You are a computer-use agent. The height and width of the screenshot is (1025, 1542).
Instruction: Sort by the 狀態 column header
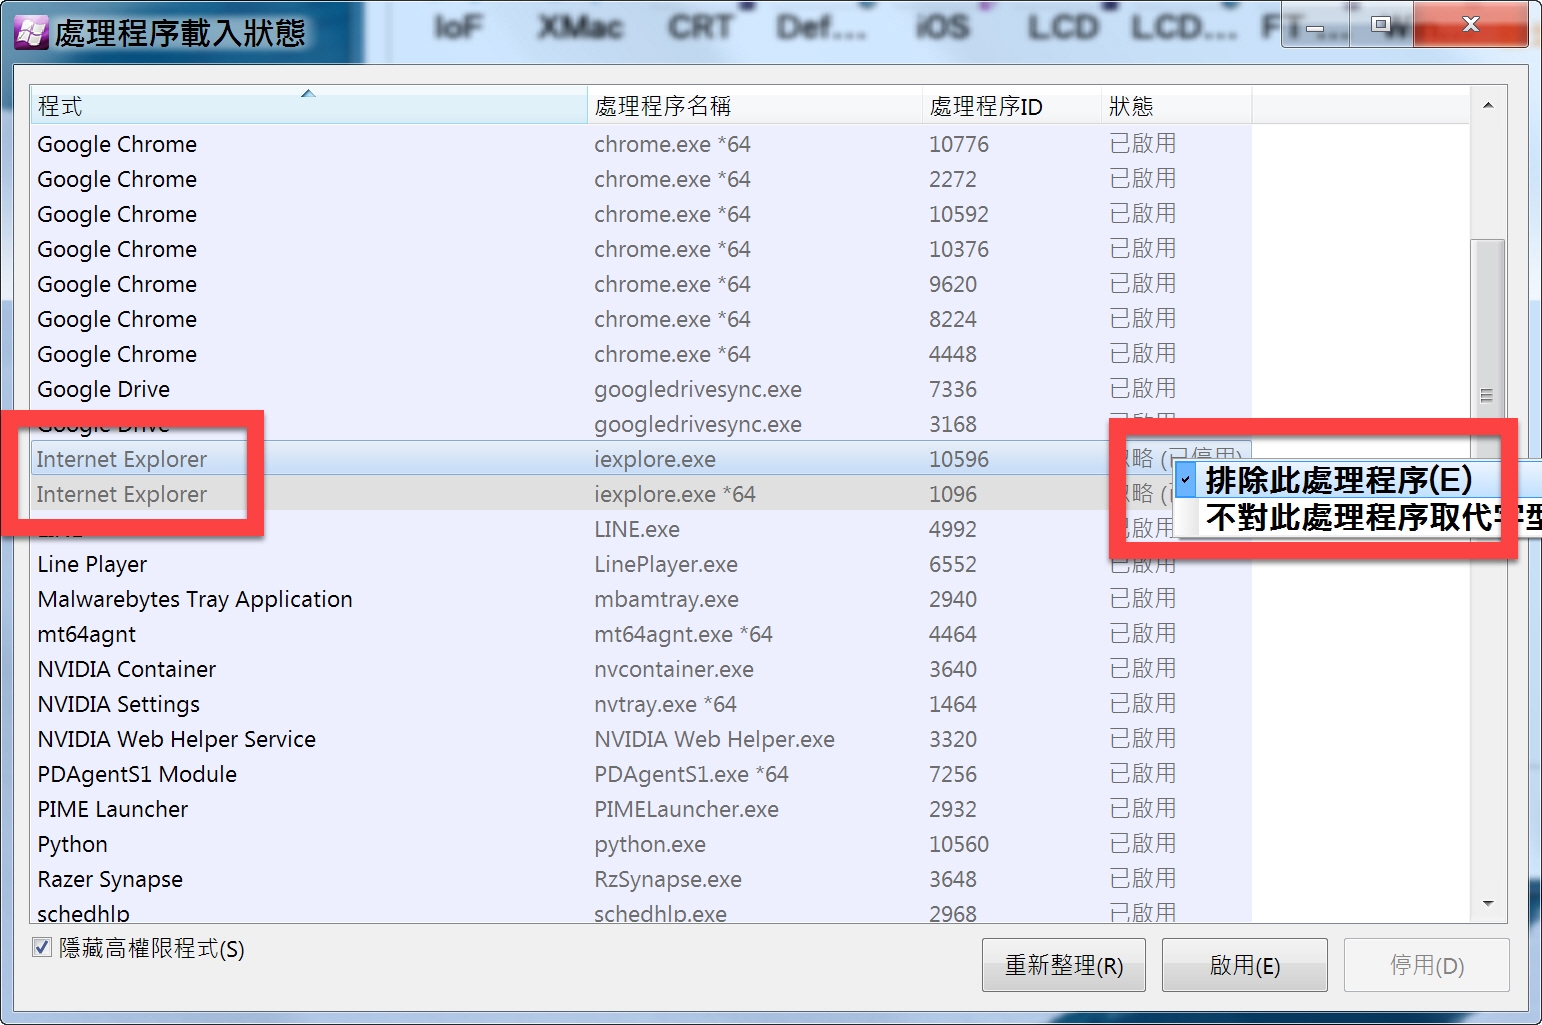(1176, 106)
